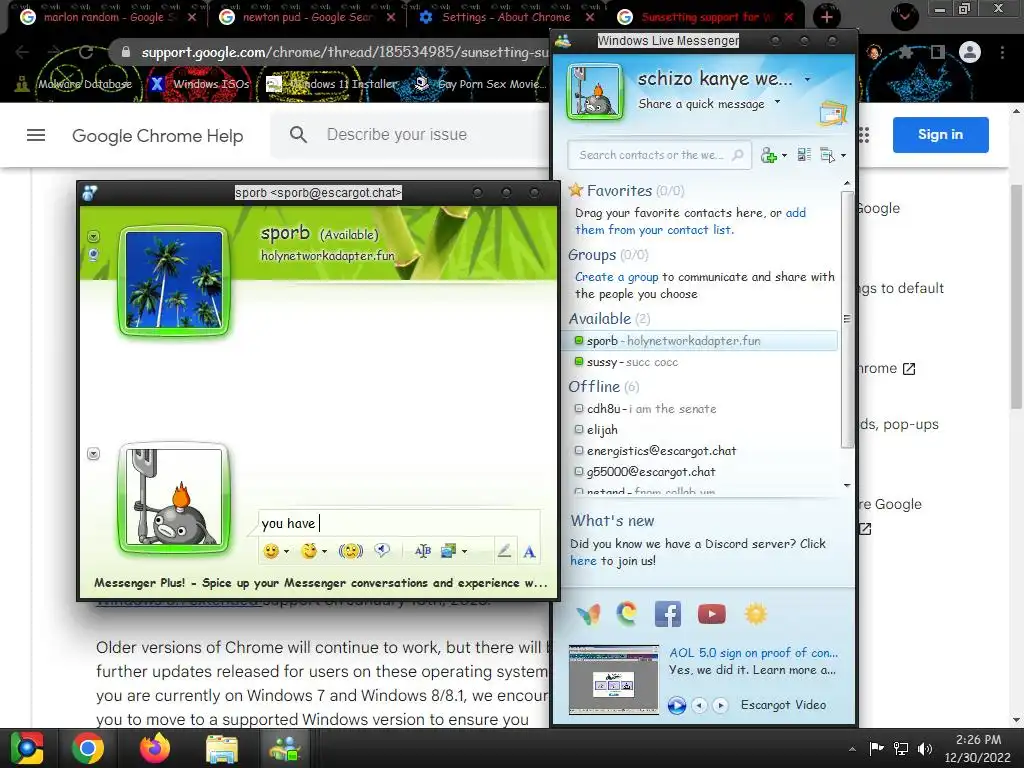This screenshot has width=1024, height=768.
Task: Click the AB text formatting icon in chat
Action: [423, 551]
